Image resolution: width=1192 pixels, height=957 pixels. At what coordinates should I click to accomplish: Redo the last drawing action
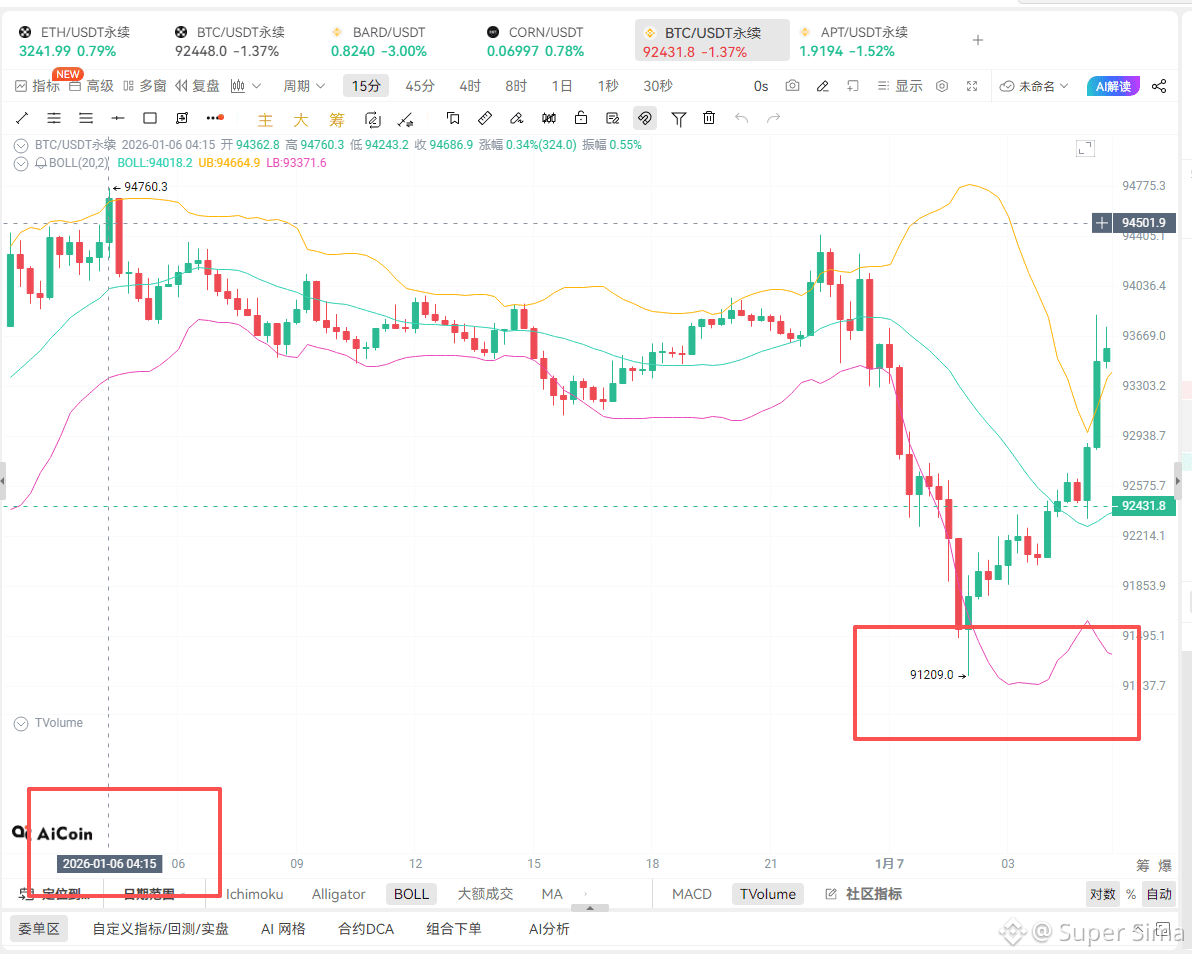tap(773, 118)
